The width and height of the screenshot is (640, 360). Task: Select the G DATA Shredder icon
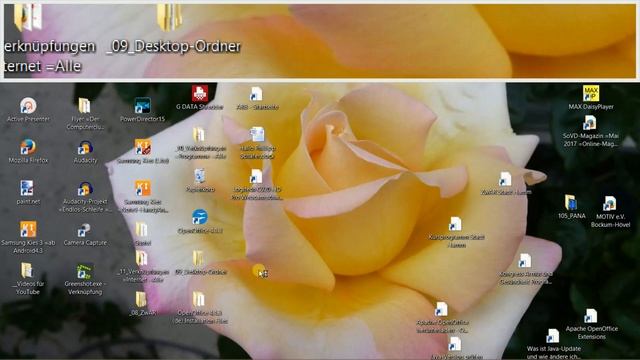200,94
